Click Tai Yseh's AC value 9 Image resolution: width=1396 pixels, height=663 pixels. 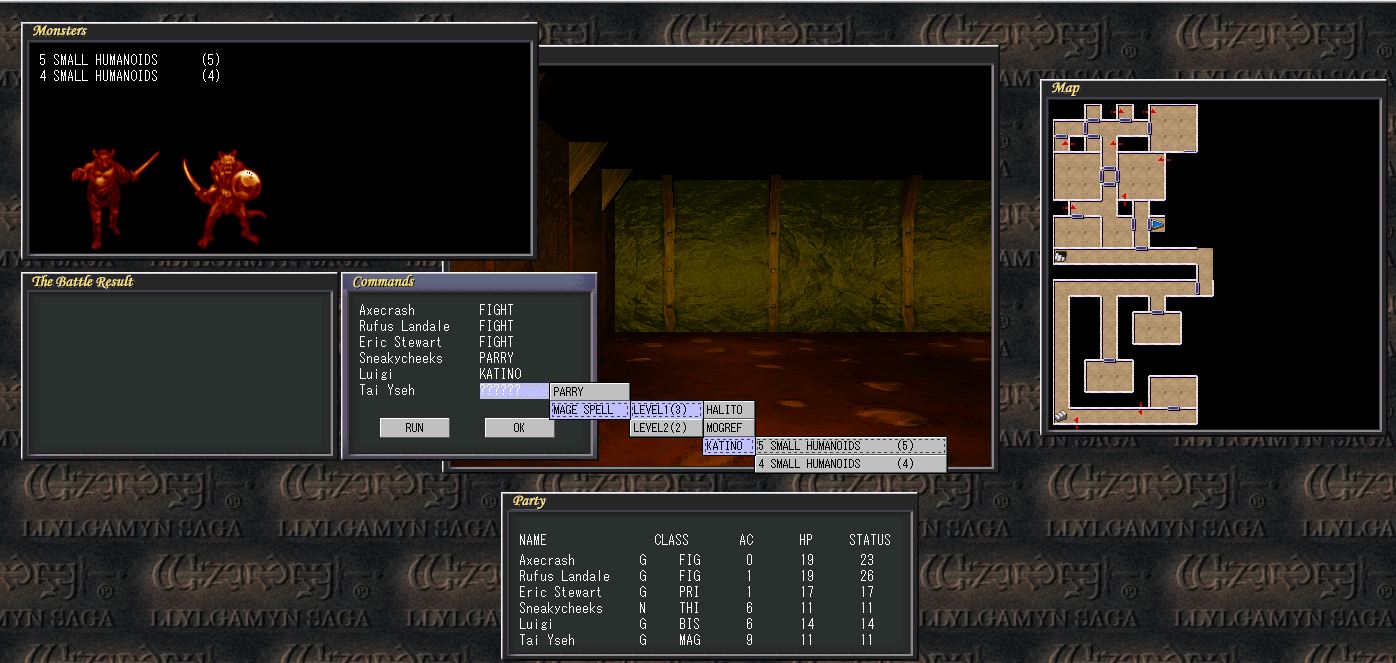(x=748, y=640)
